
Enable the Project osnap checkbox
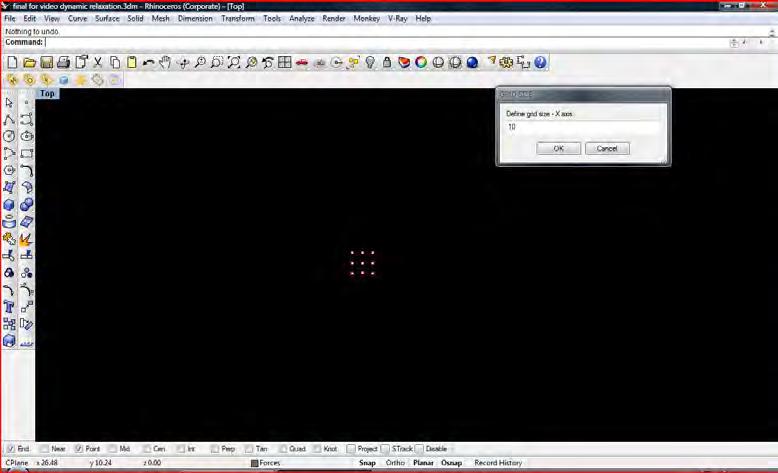click(351, 449)
